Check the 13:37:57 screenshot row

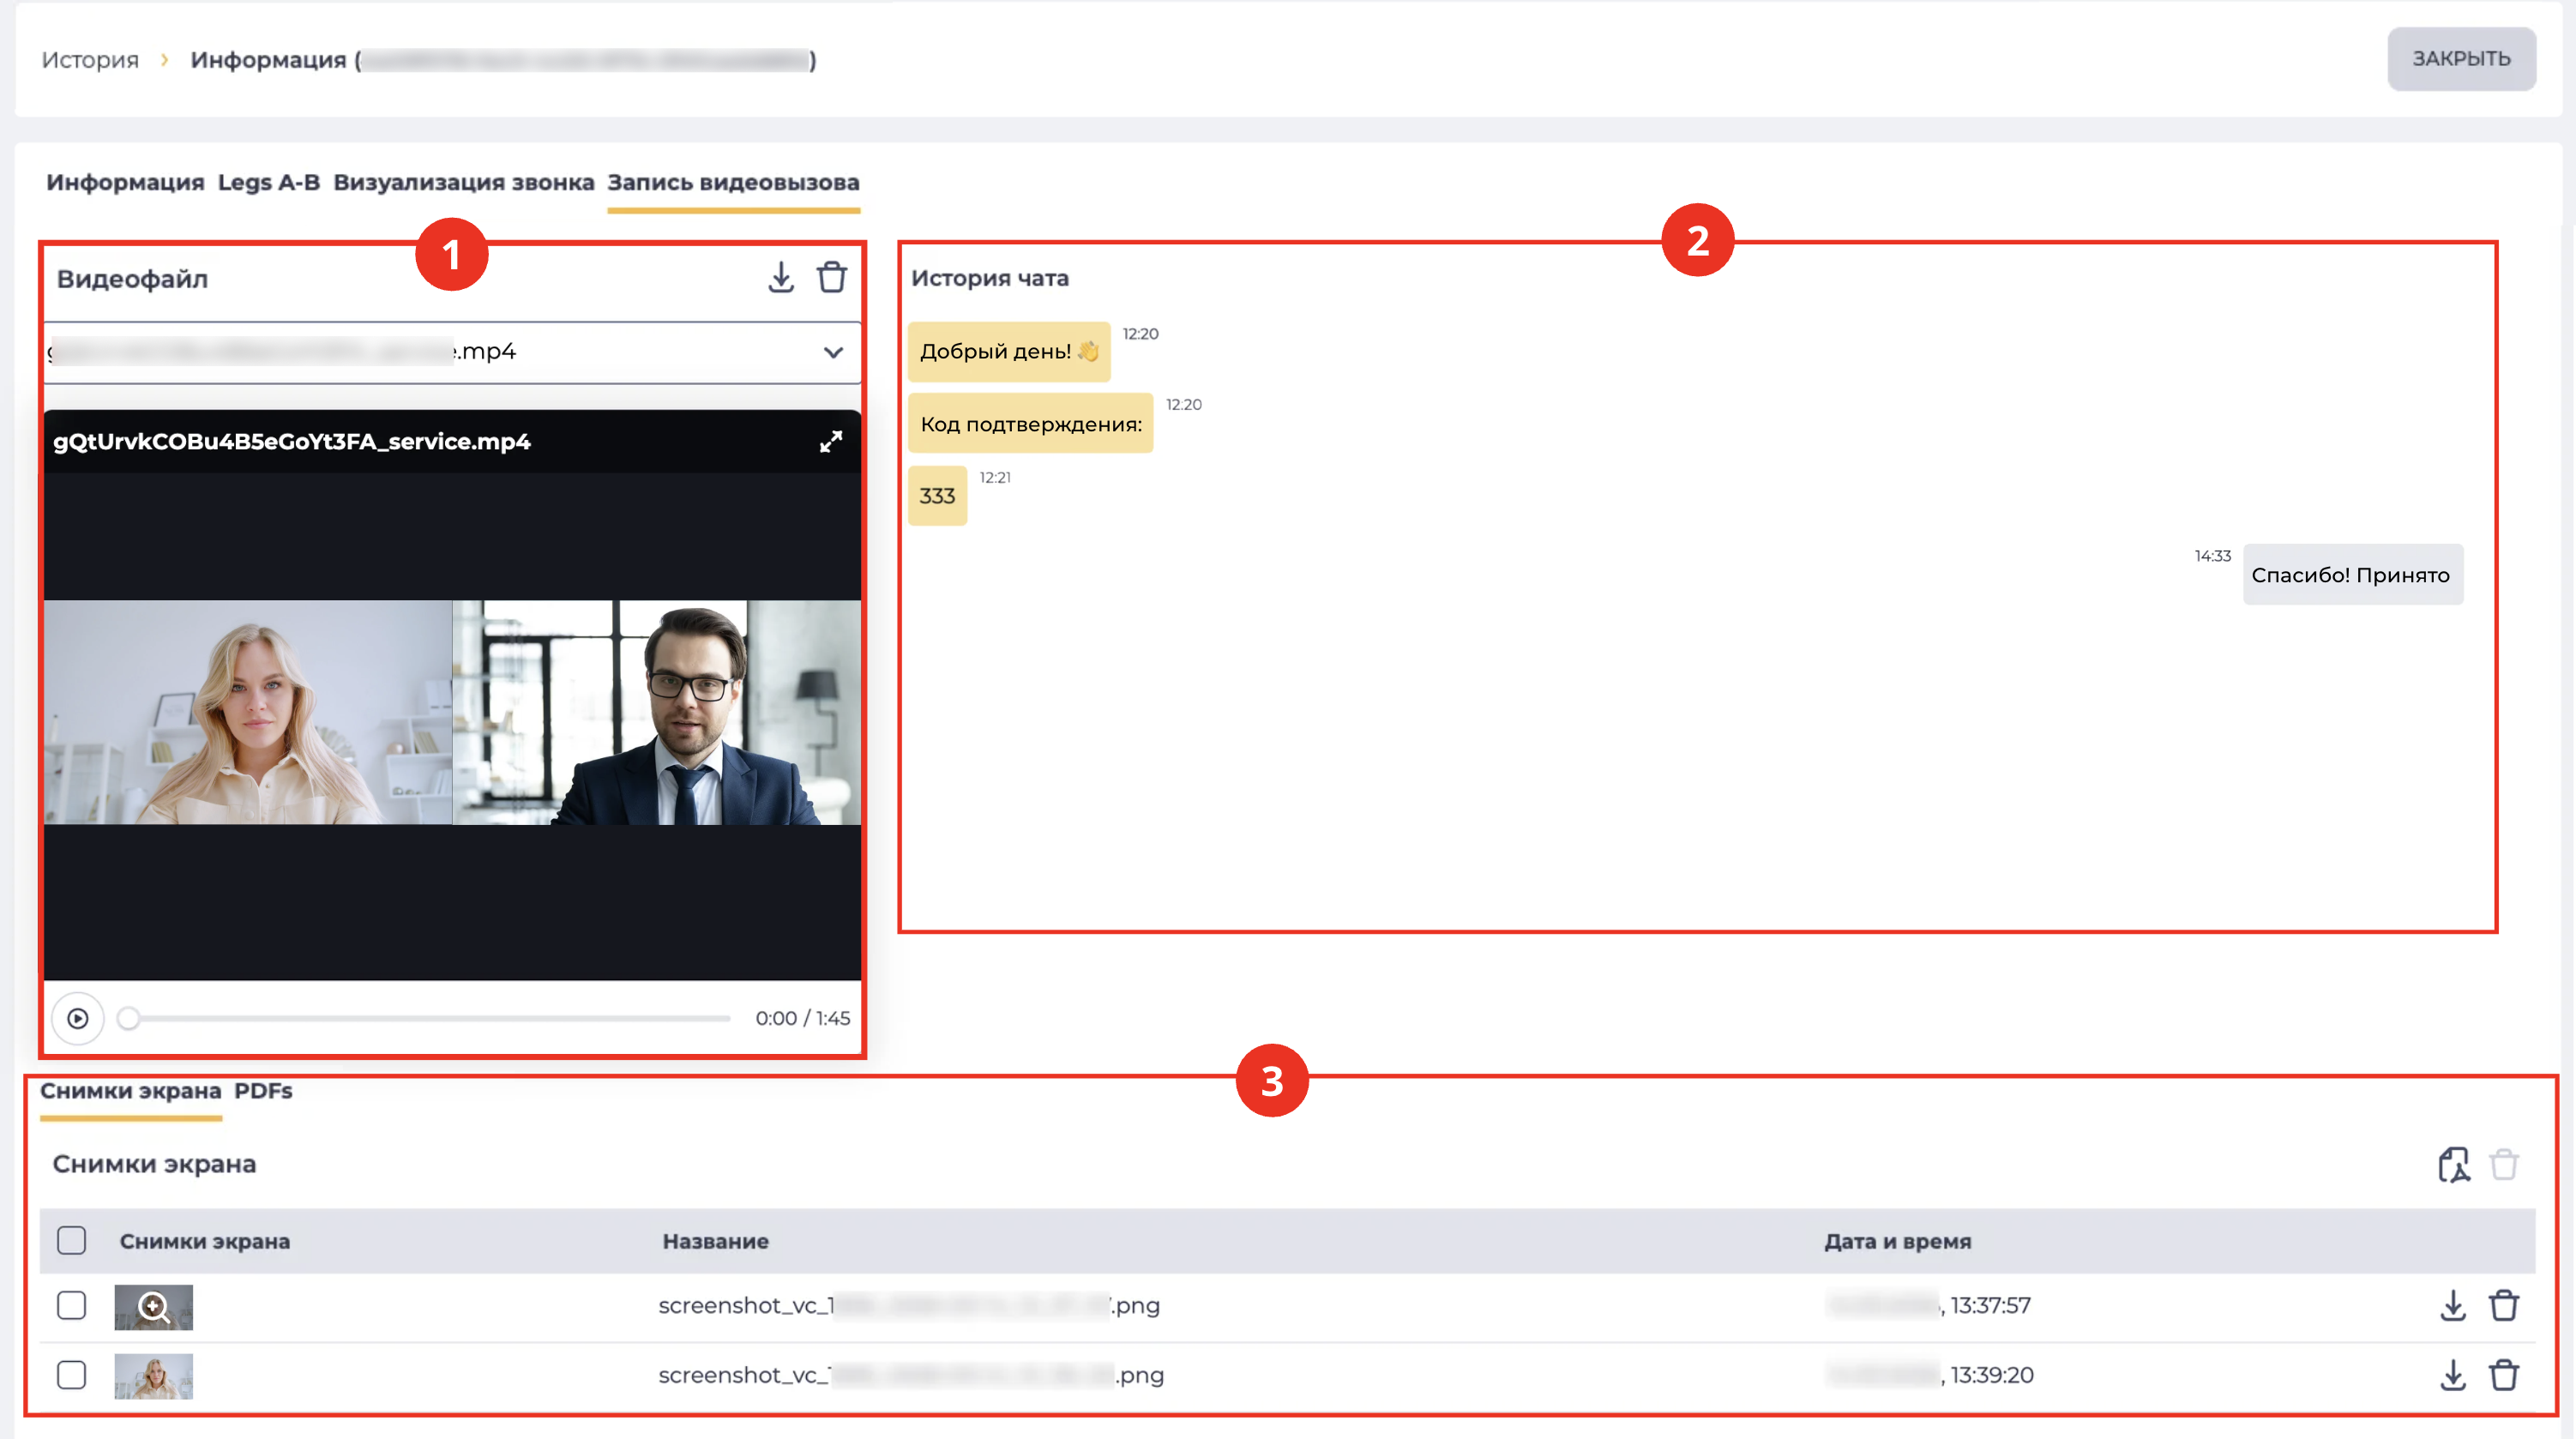pyautogui.click(x=71, y=1305)
